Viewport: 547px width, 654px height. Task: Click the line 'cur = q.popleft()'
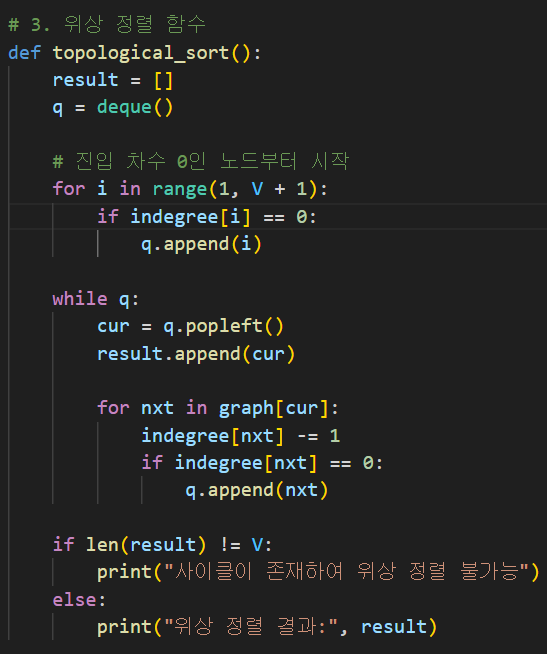(x=190, y=326)
